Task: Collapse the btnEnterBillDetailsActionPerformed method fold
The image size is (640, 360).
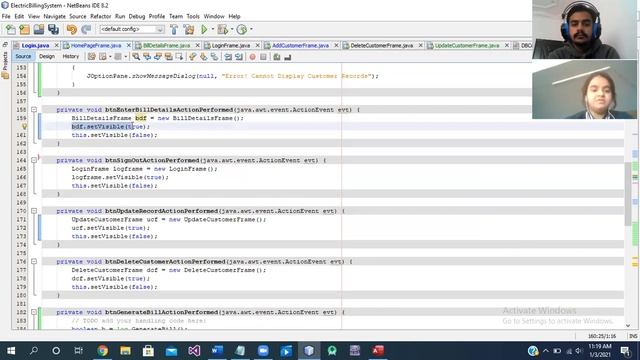Action: (34, 109)
